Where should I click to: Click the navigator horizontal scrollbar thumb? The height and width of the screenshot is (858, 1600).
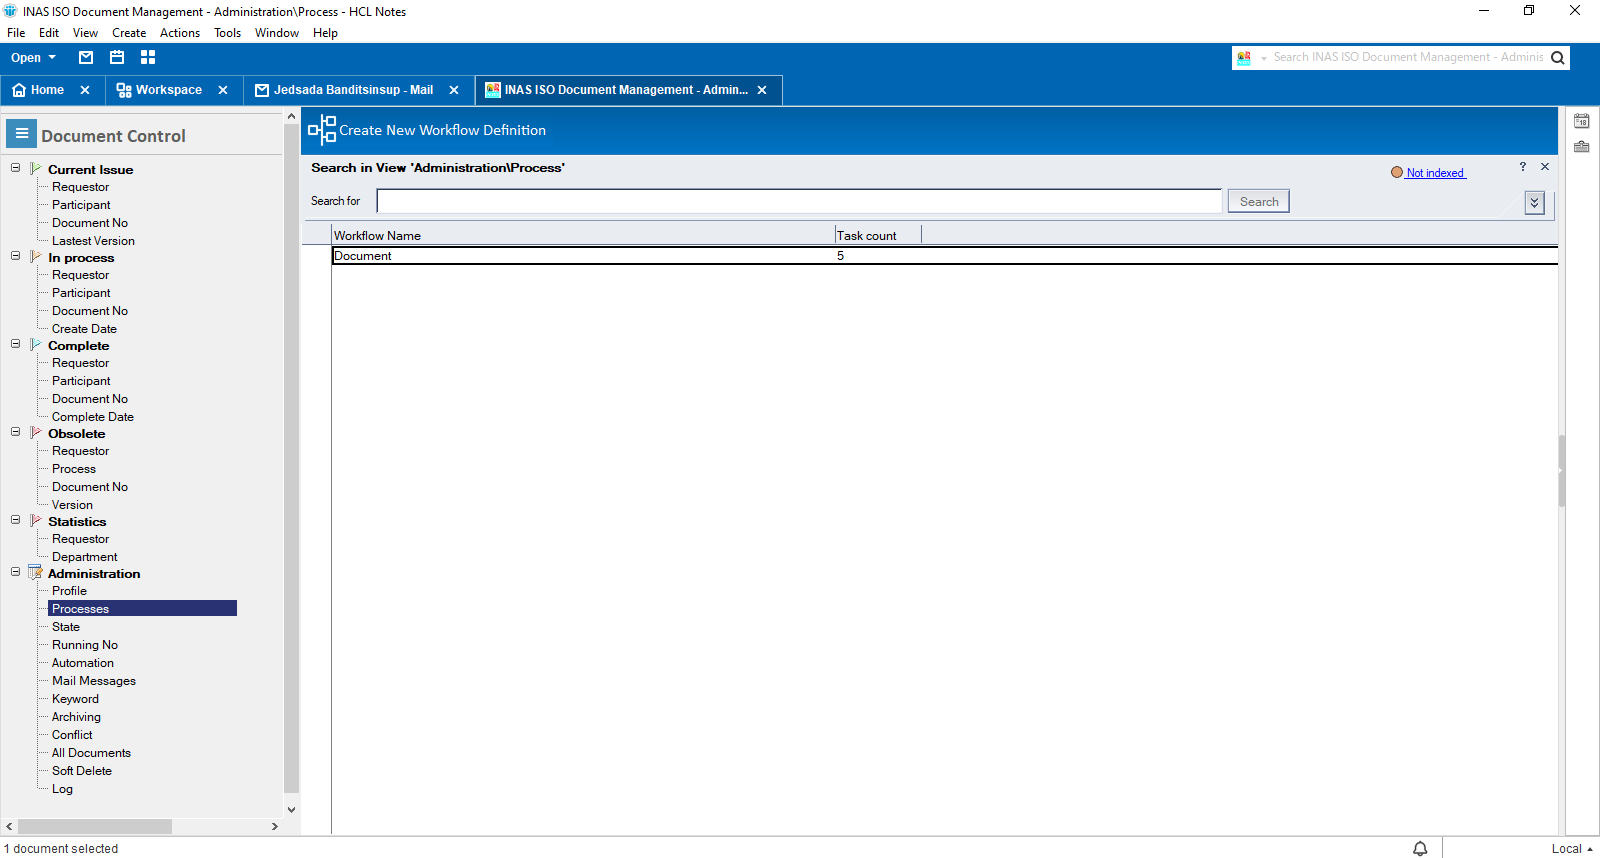[x=95, y=826]
